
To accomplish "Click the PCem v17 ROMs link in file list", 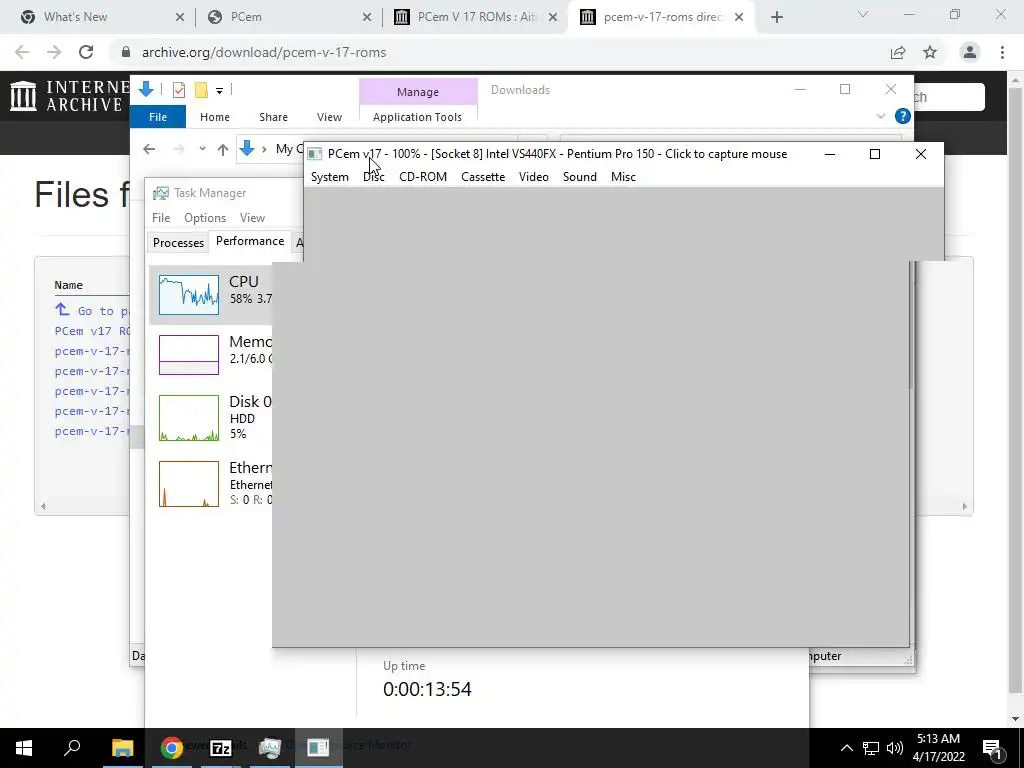I will click(x=92, y=331).
